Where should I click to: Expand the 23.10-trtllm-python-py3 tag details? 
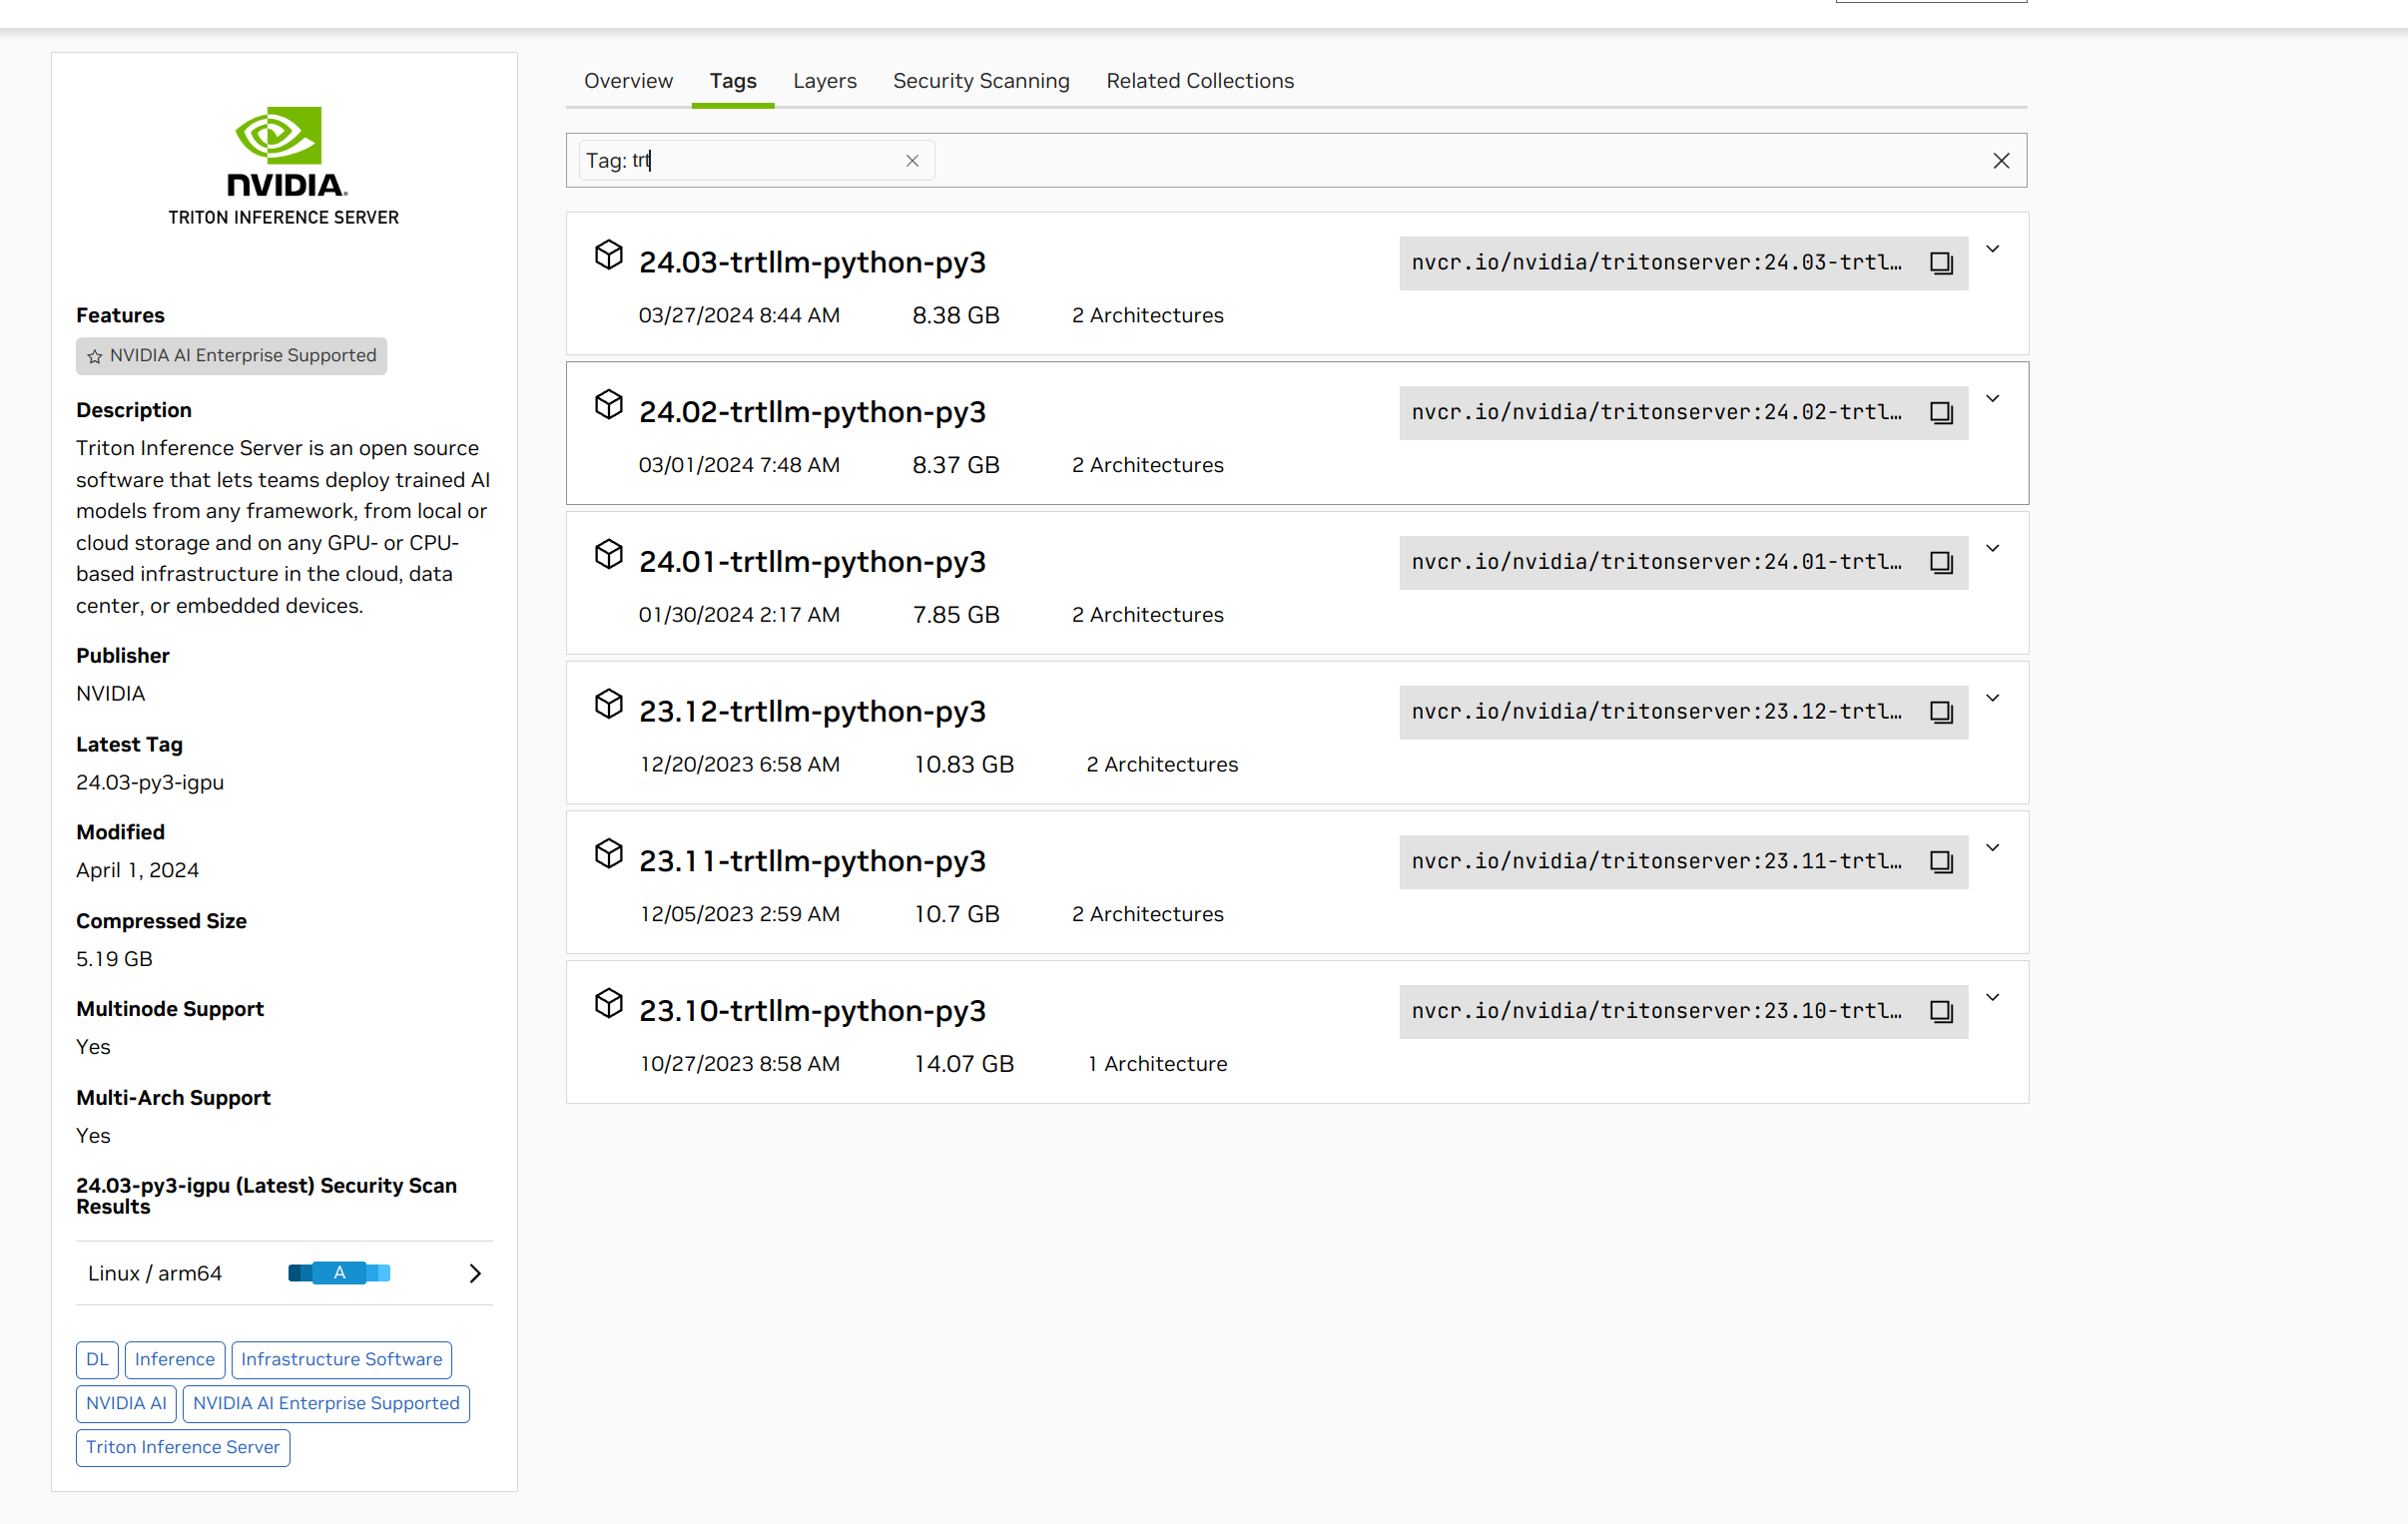[1992, 997]
